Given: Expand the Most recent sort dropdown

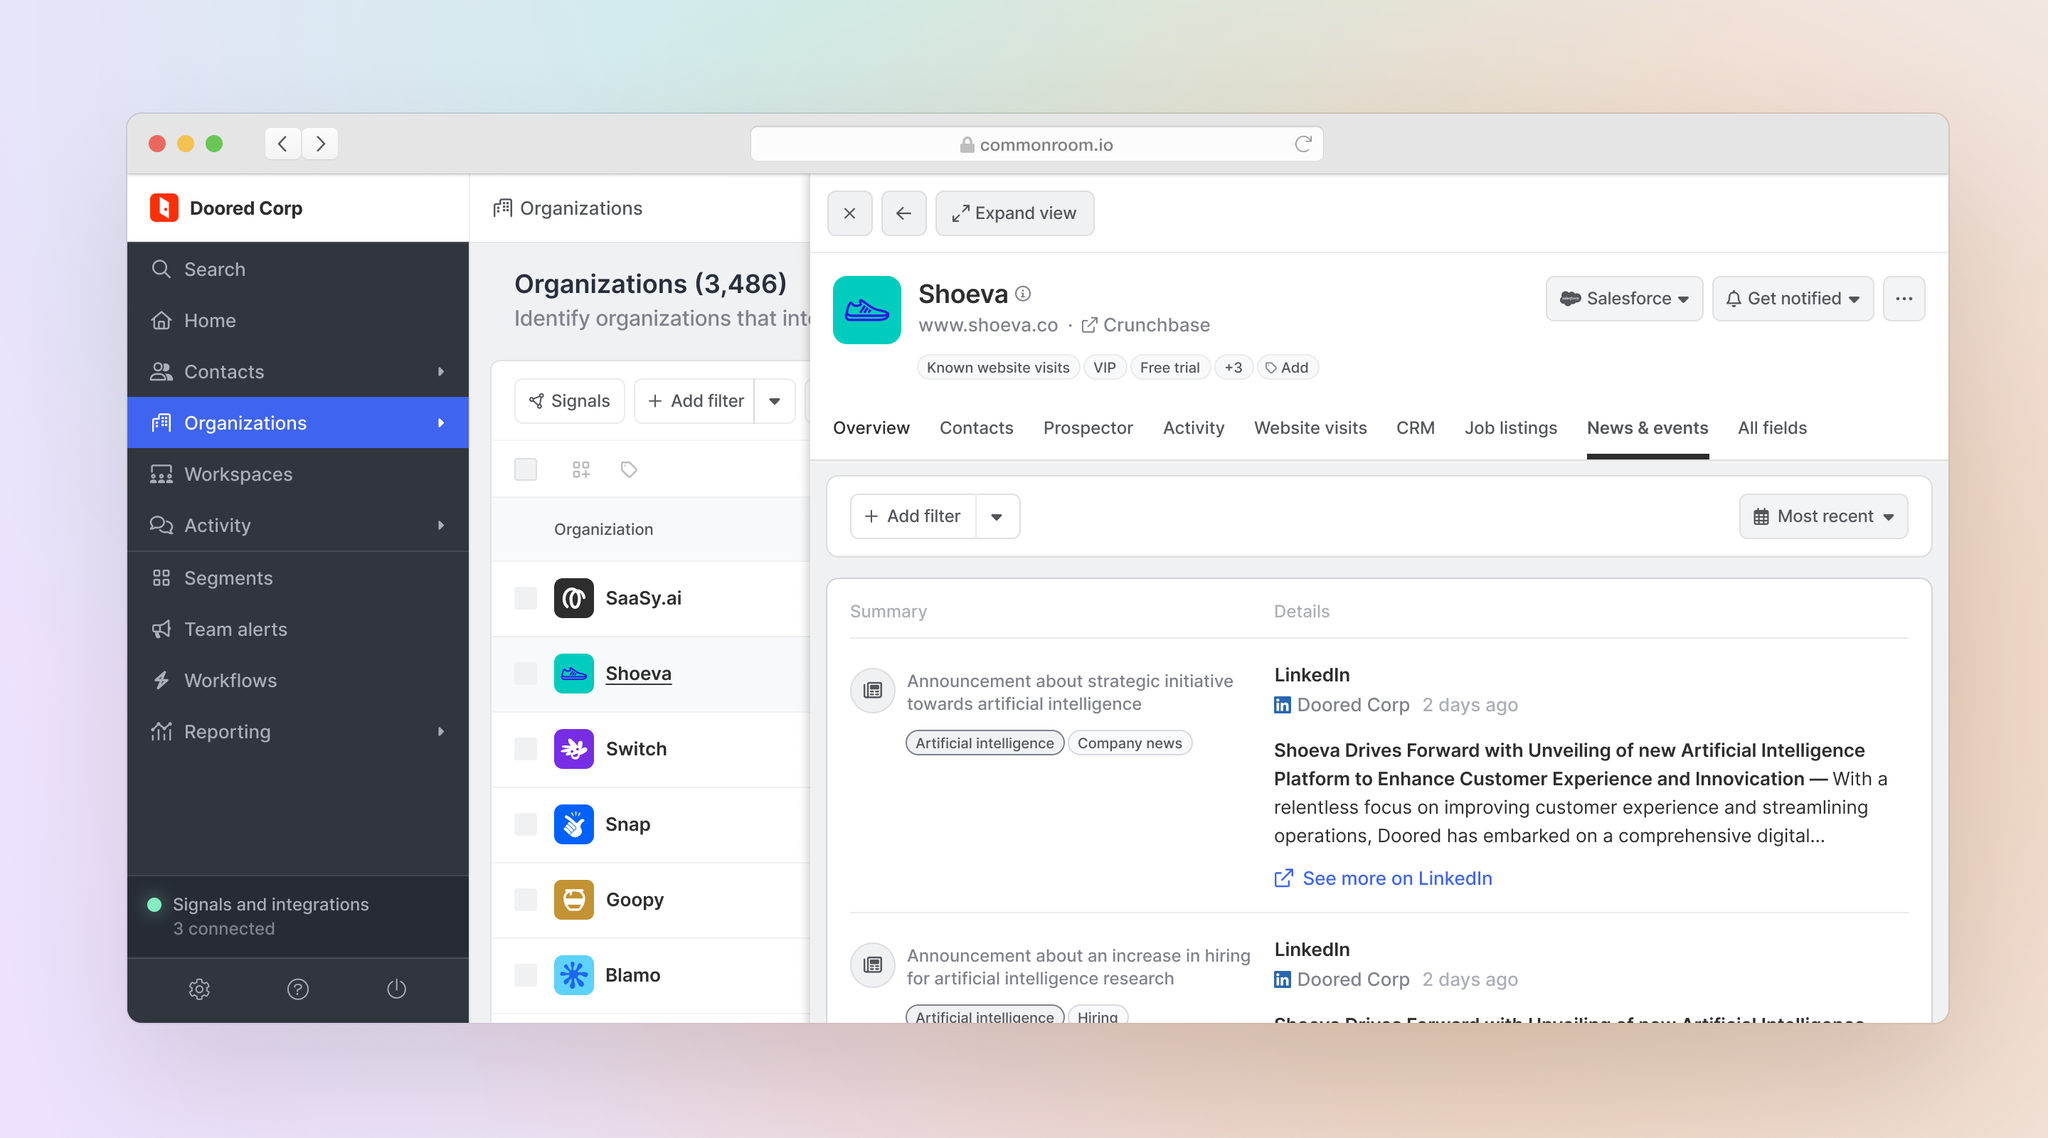Looking at the screenshot, I should click(x=1823, y=516).
